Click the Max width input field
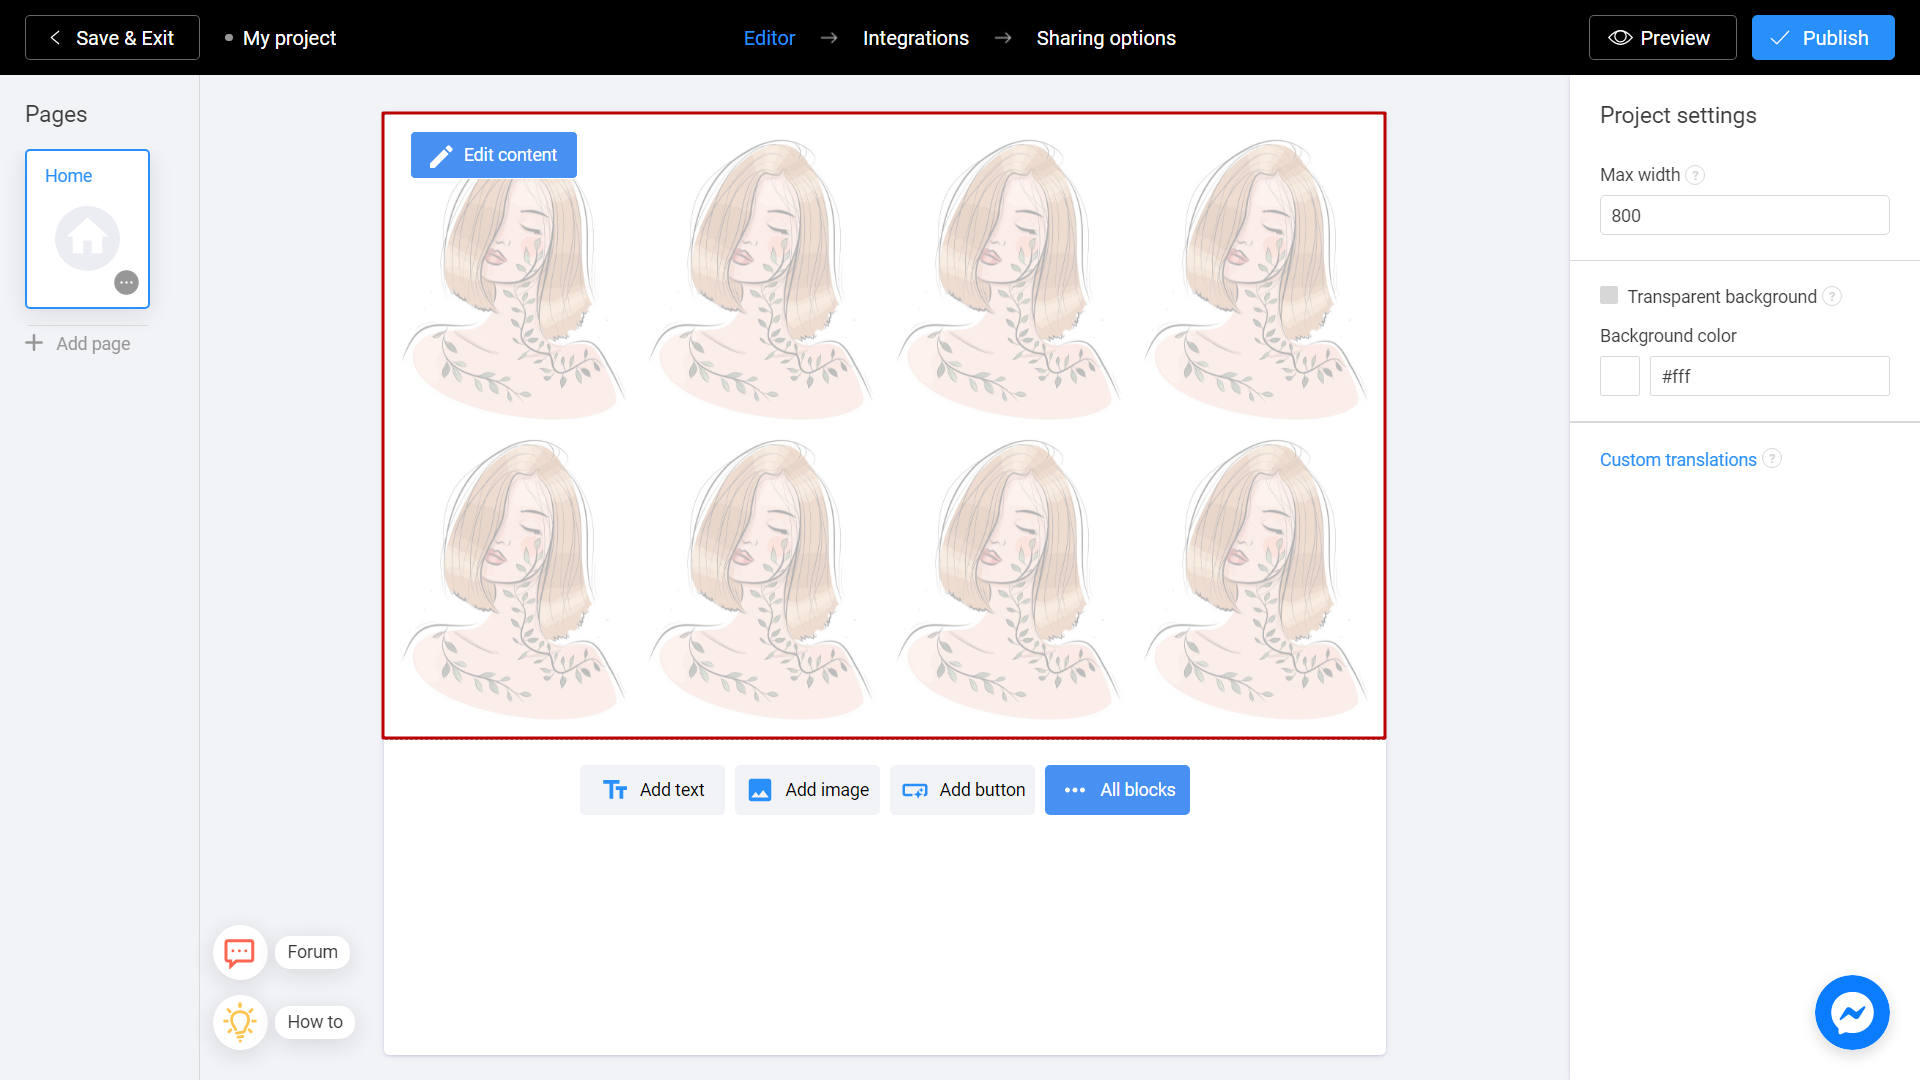 pos(1743,216)
